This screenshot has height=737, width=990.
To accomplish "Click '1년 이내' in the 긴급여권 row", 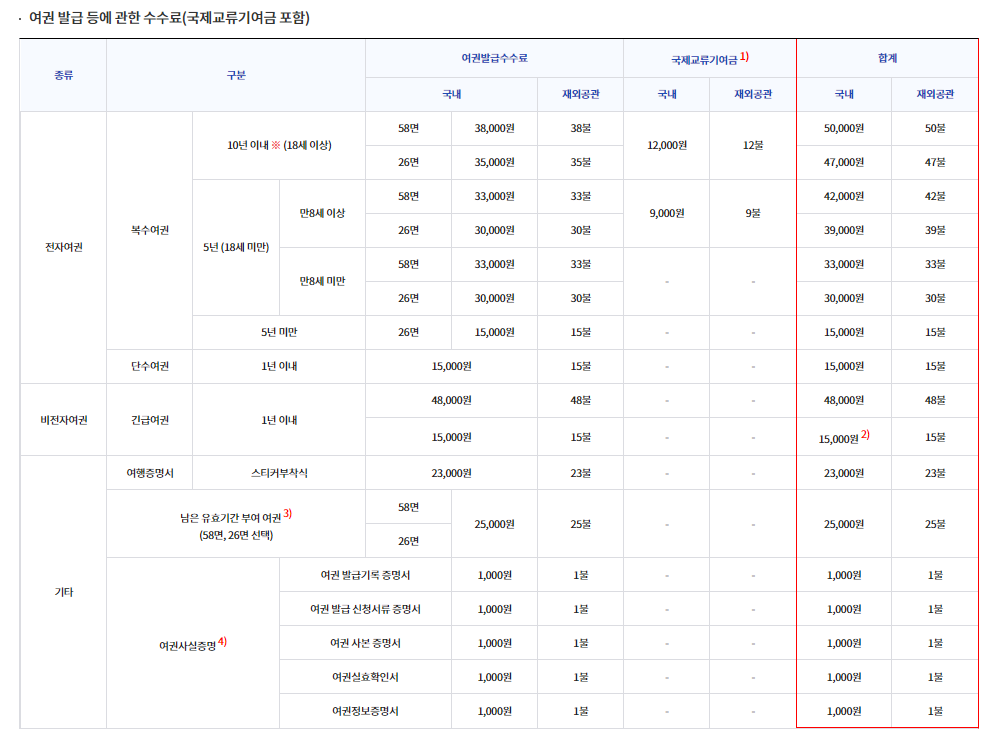I will [279, 420].
